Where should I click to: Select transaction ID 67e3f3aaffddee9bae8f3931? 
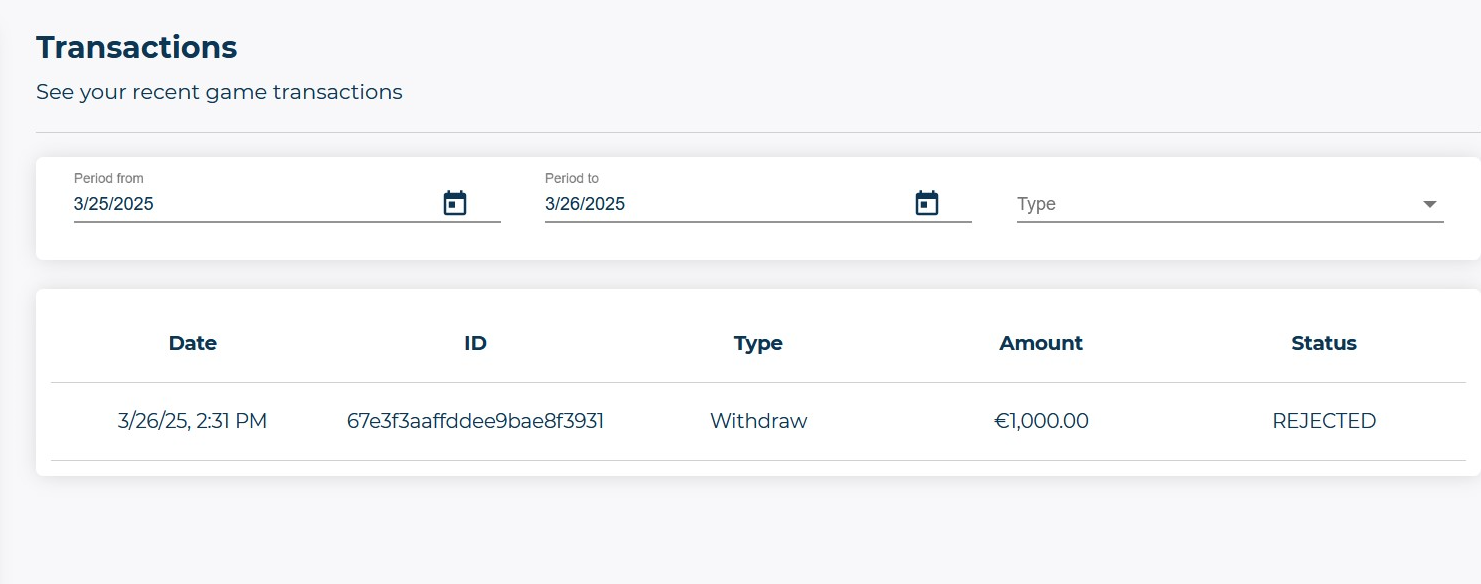pos(475,421)
